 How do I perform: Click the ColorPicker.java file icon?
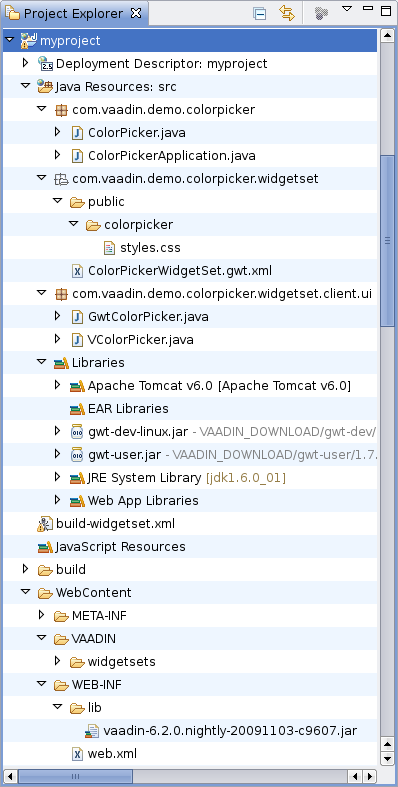(x=77, y=133)
